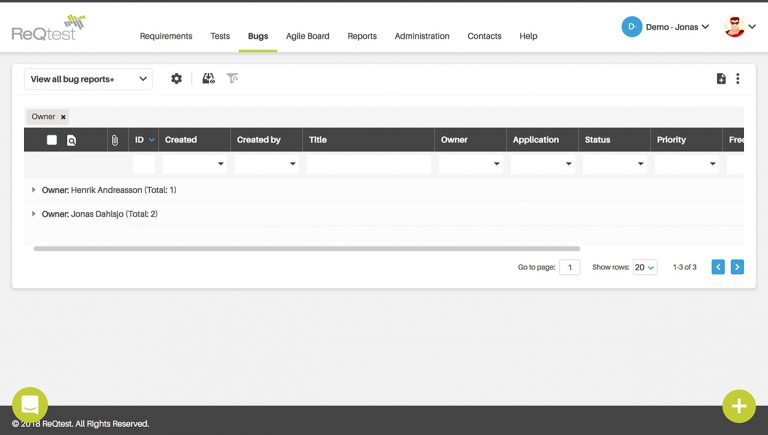768x435 pixels.
Task: Expand the Jonas Dahlsjo owner group
Action: click(x=33, y=214)
